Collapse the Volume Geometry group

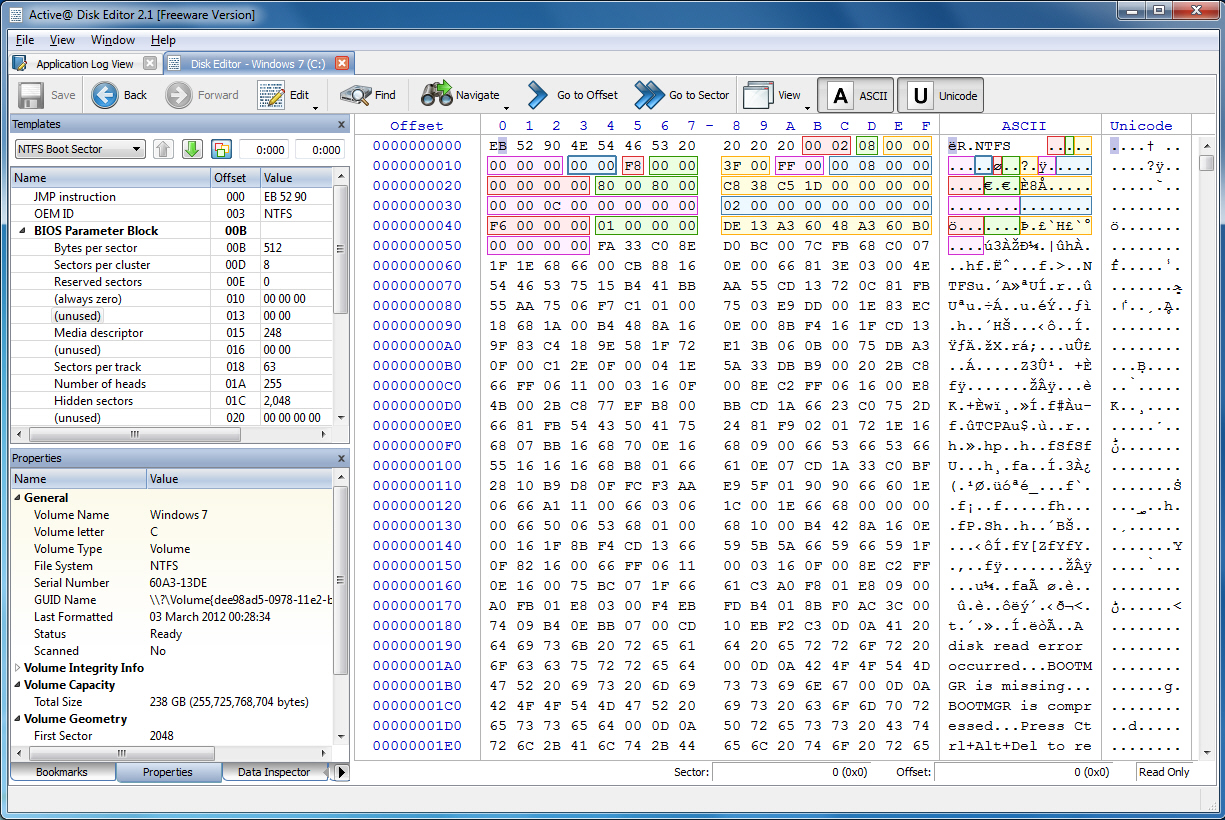(x=18, y=719)
